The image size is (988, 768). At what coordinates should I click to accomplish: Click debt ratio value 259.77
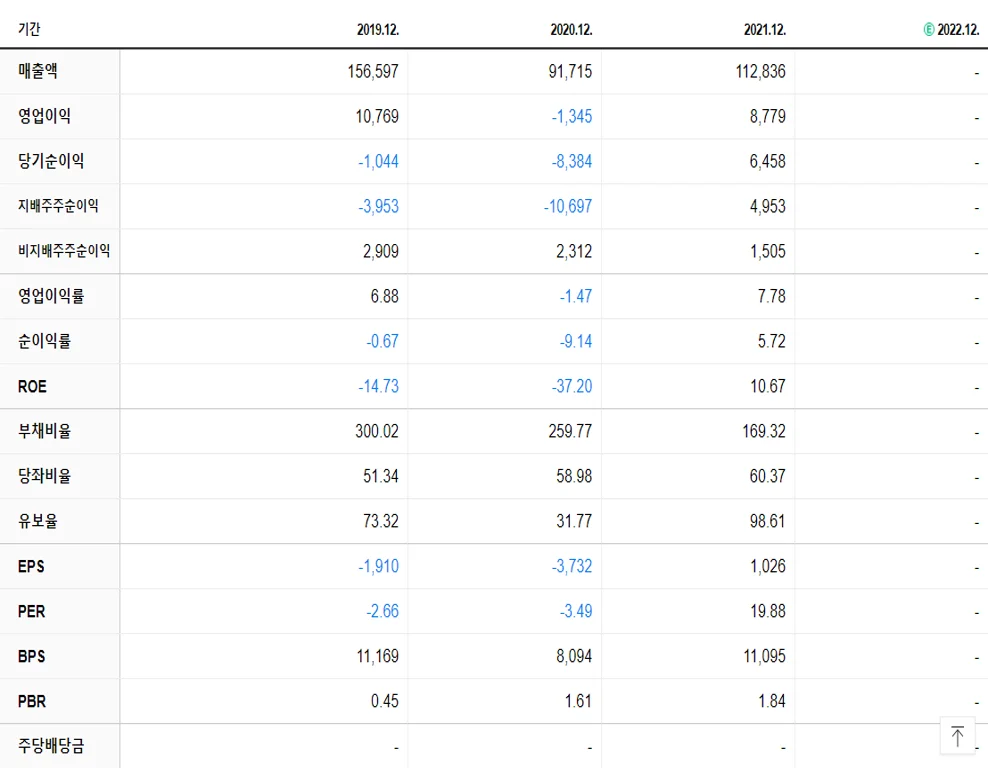570,432
